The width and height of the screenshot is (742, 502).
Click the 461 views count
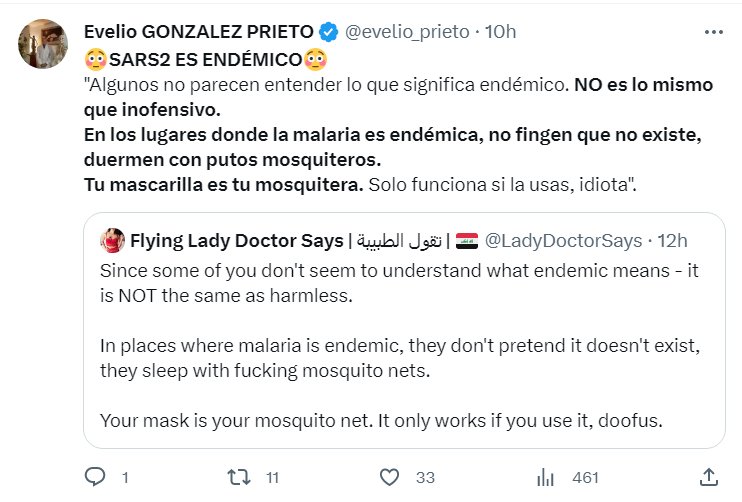pos(584,478)
